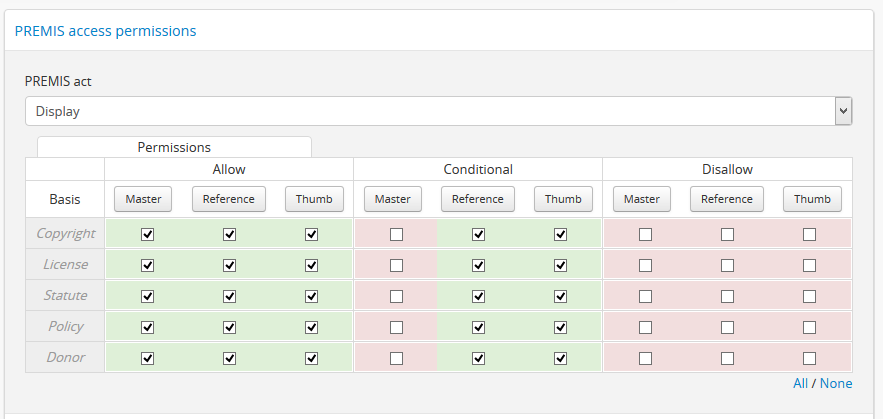The height and width of the screenshot is (419, 883).
Task: Click the All link
Action: pos(800,383)
